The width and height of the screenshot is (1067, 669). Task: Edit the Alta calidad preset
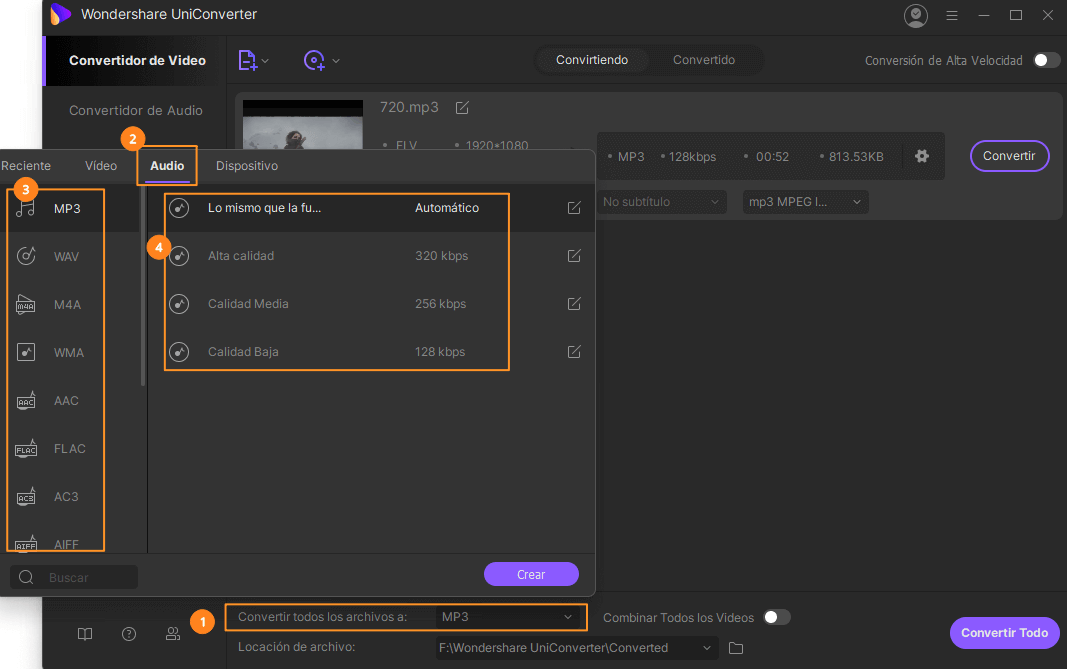pyautogui.click(x=574, y=256)
